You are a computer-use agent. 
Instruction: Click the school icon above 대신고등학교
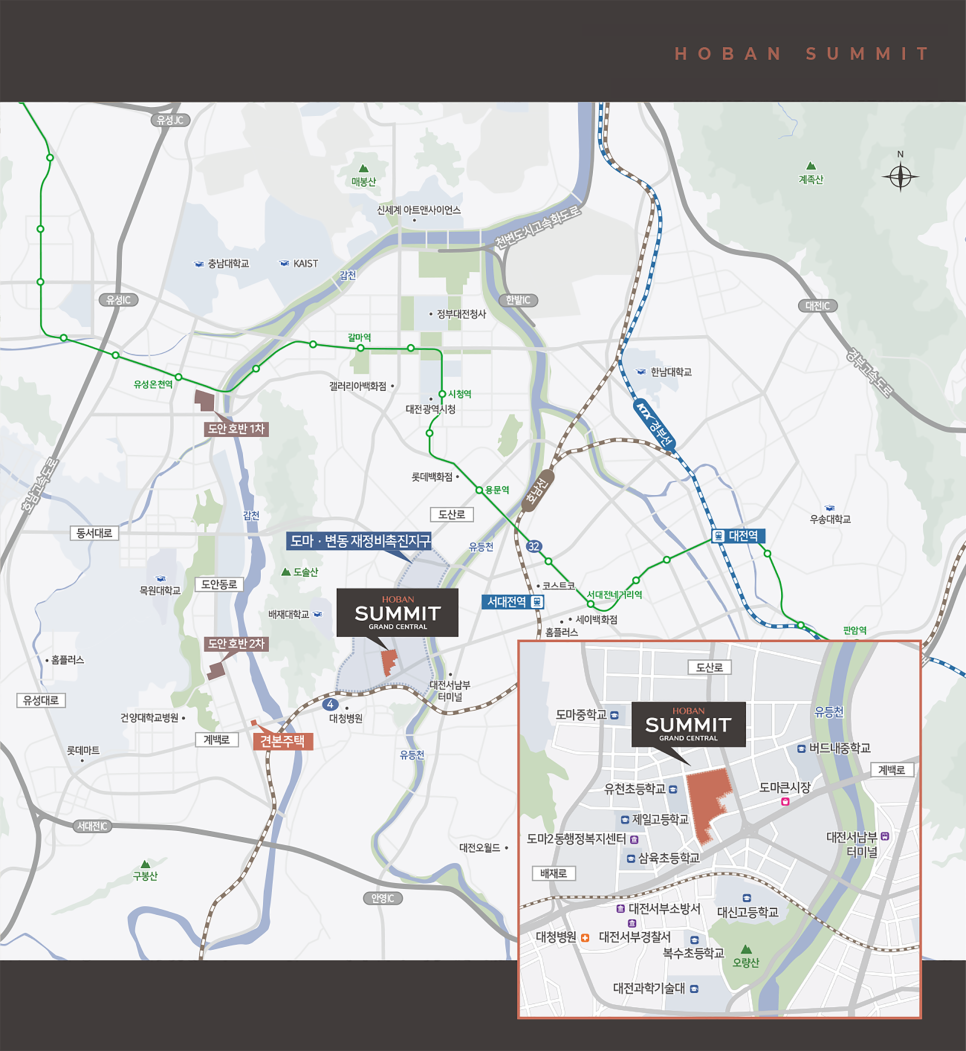[x=747, y=898]
